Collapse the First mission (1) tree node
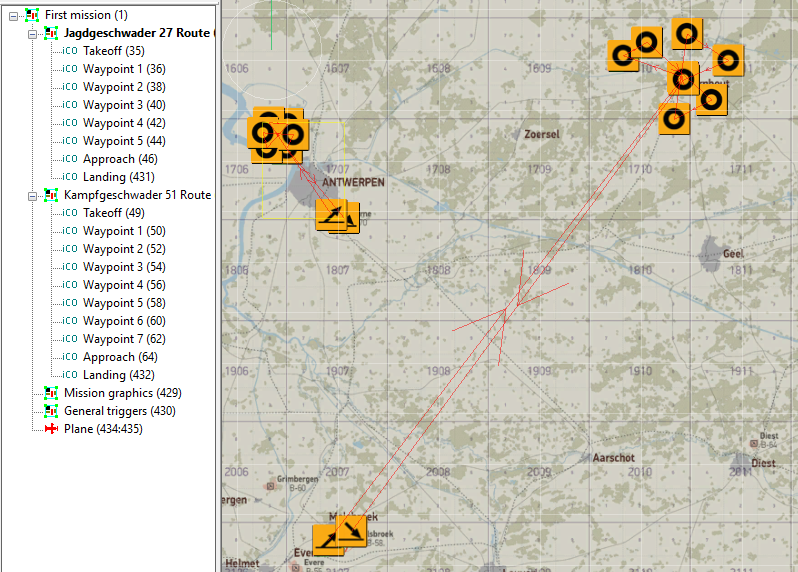This screenshot has height=572, width=798. pyautogui.click(x=14, y=16)
